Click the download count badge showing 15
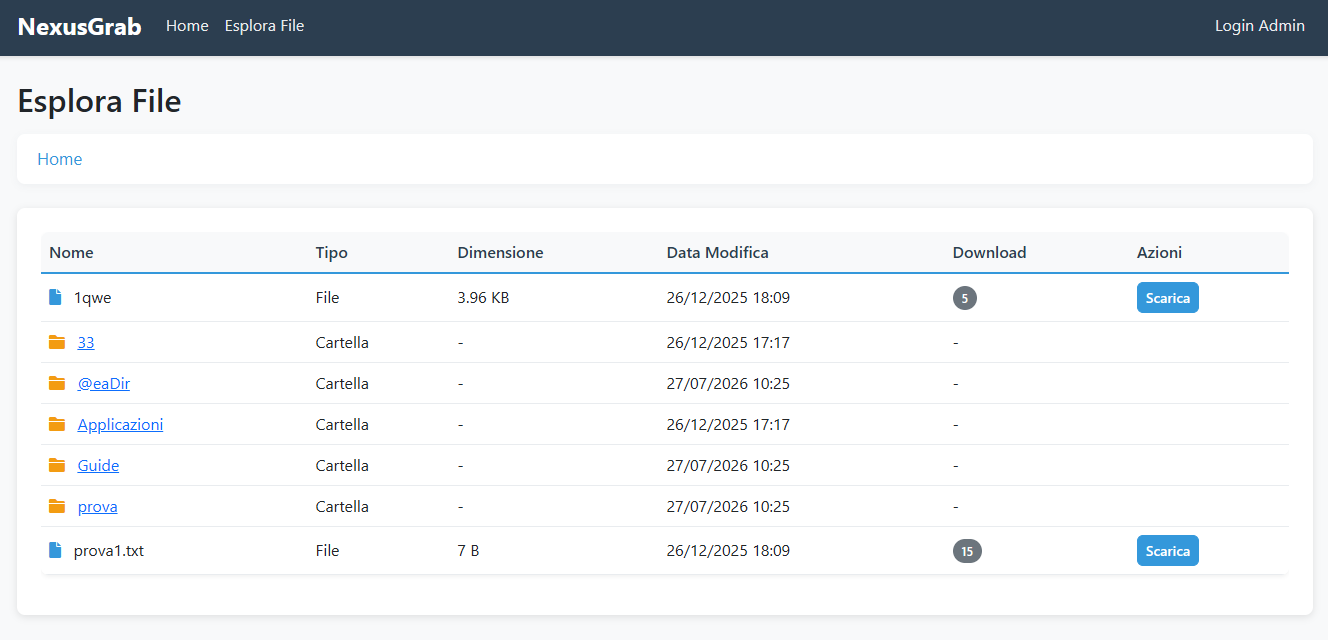This screenshot has height=640, width=1328. pyautogui.click(x=967, y=550)
